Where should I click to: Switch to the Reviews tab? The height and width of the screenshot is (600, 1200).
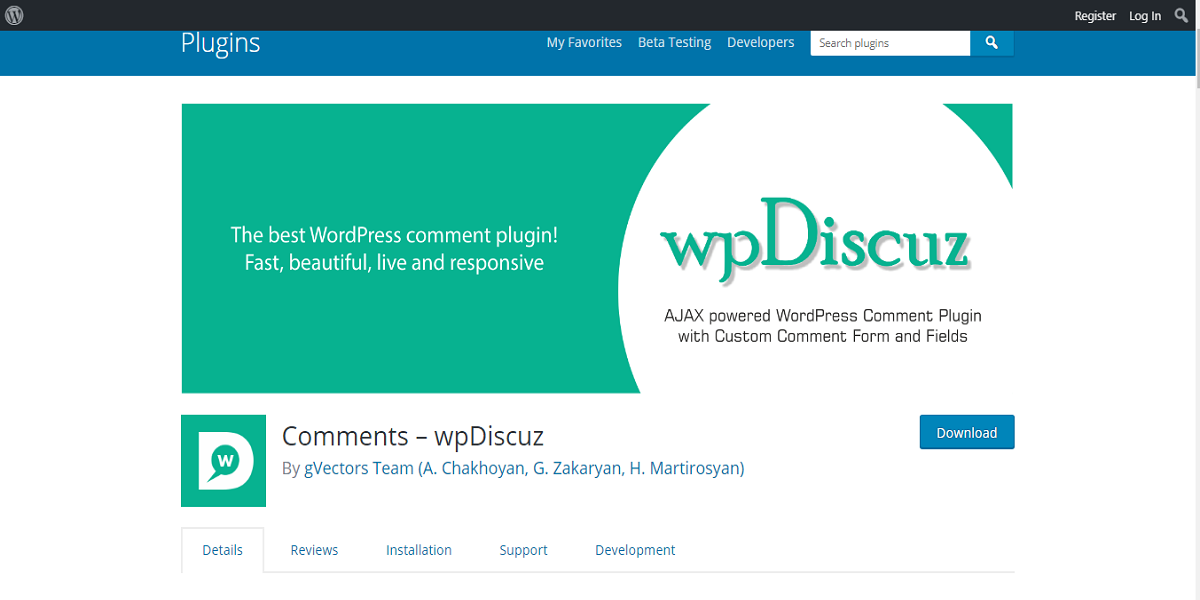[314, 550]
